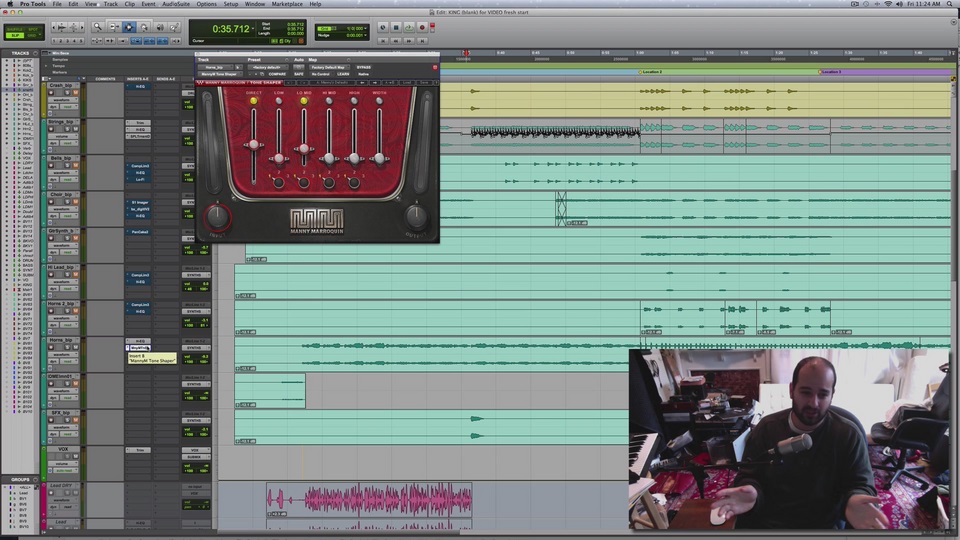The height and width of the screenshot is (540, 960).
Task: Open the Apple menu
Action: [x=10, y=4]
